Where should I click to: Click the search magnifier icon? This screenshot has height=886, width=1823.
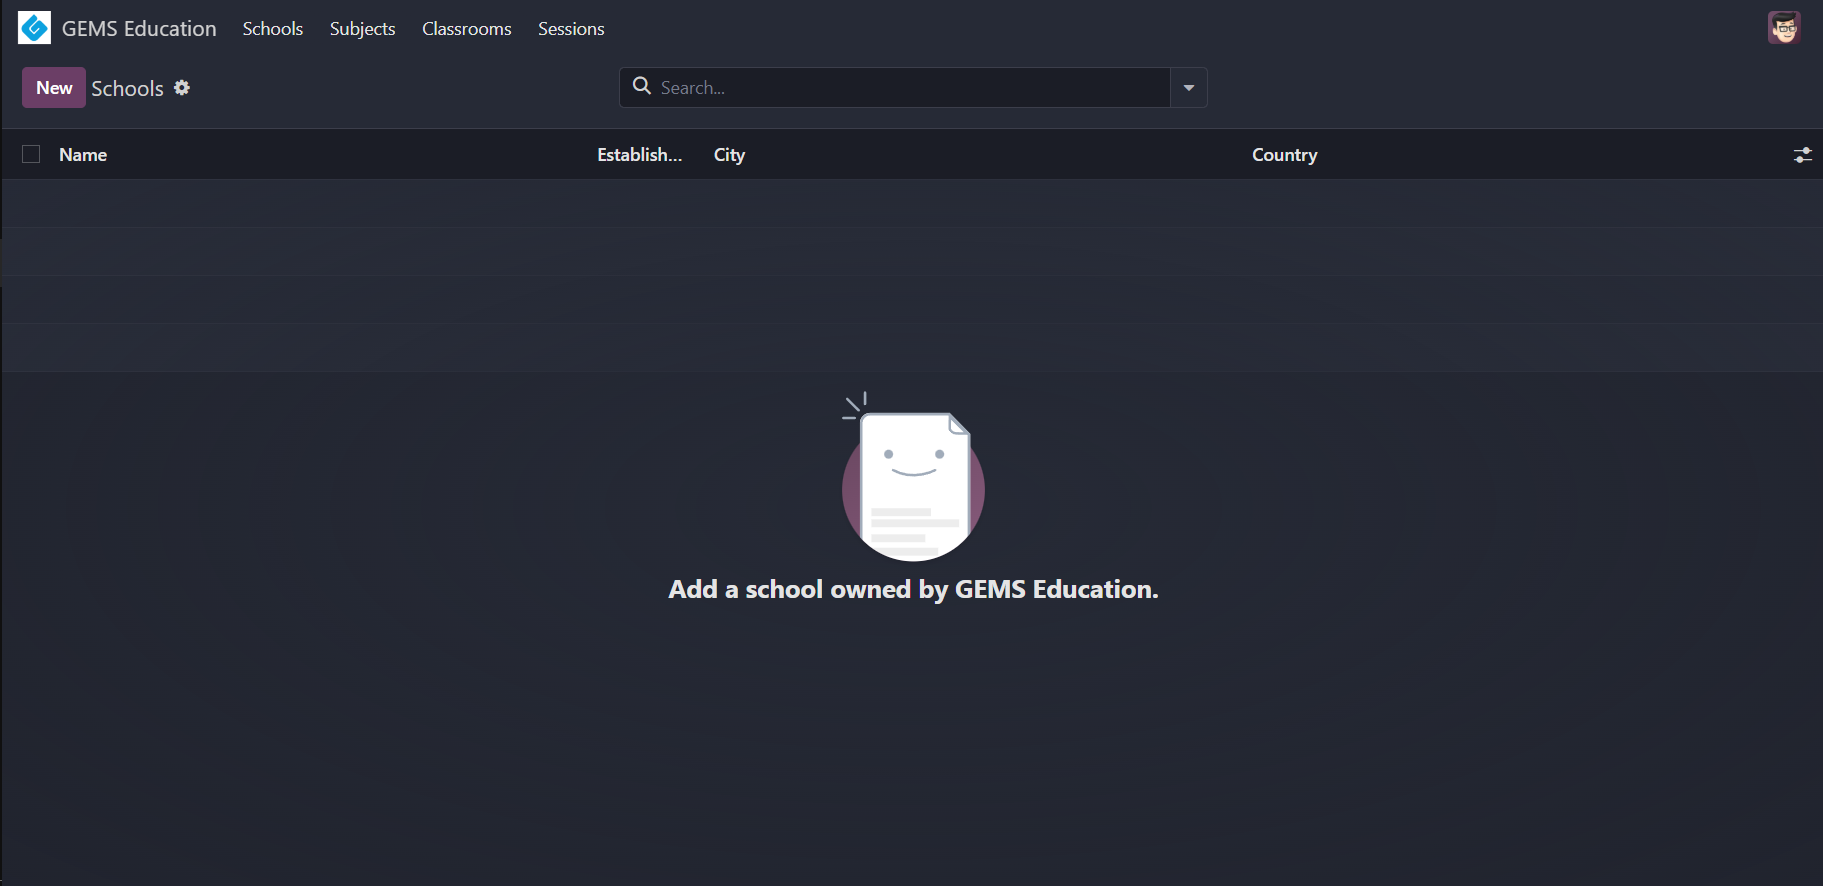[x=642, y=87]
